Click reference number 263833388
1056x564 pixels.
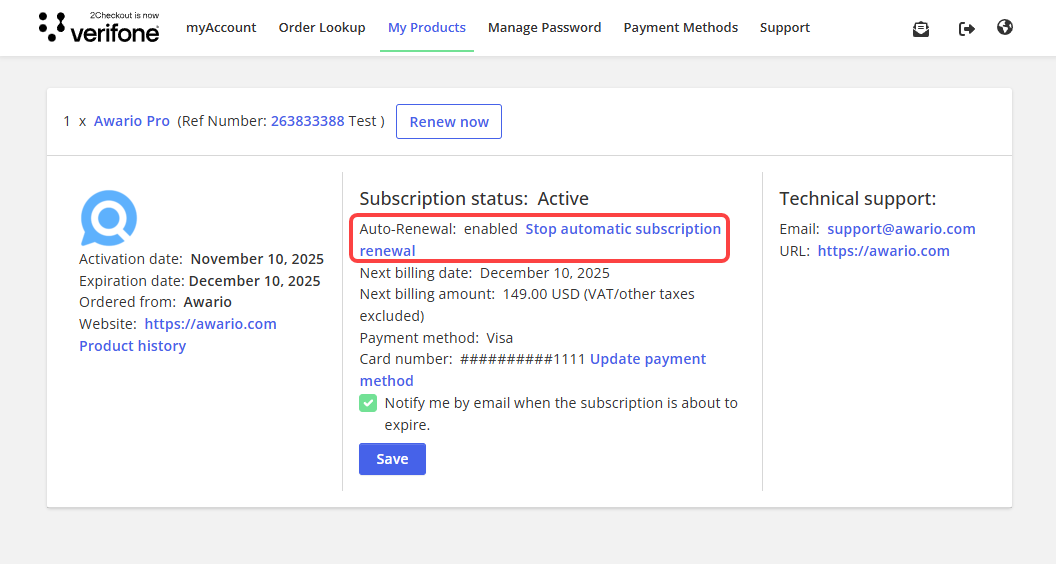(x=307, y=121)
